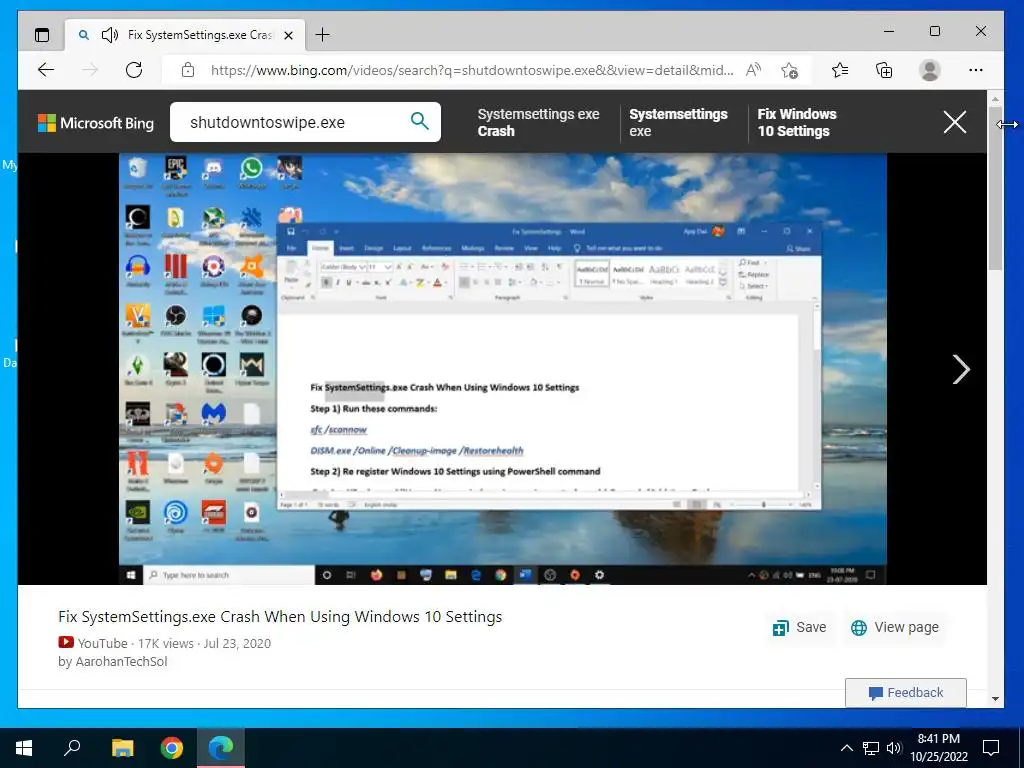Click scrollbar down arrow
The width and height of the screenshot is (1024, 768).
click(995, 699)
